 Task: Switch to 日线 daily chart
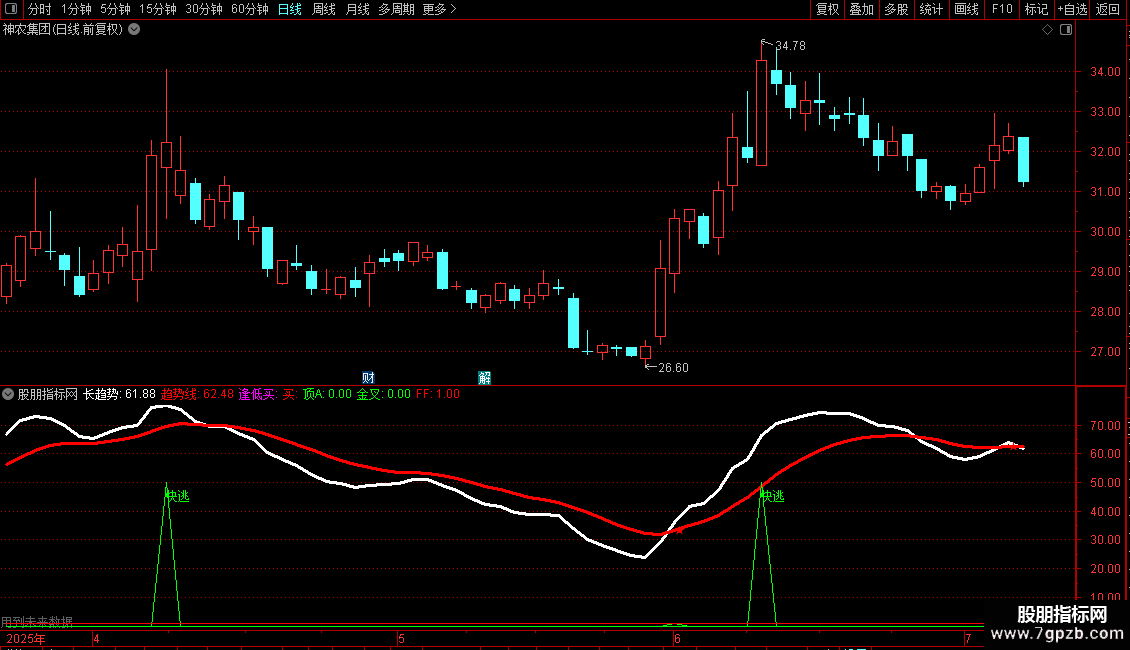click(x=290, y=9)
